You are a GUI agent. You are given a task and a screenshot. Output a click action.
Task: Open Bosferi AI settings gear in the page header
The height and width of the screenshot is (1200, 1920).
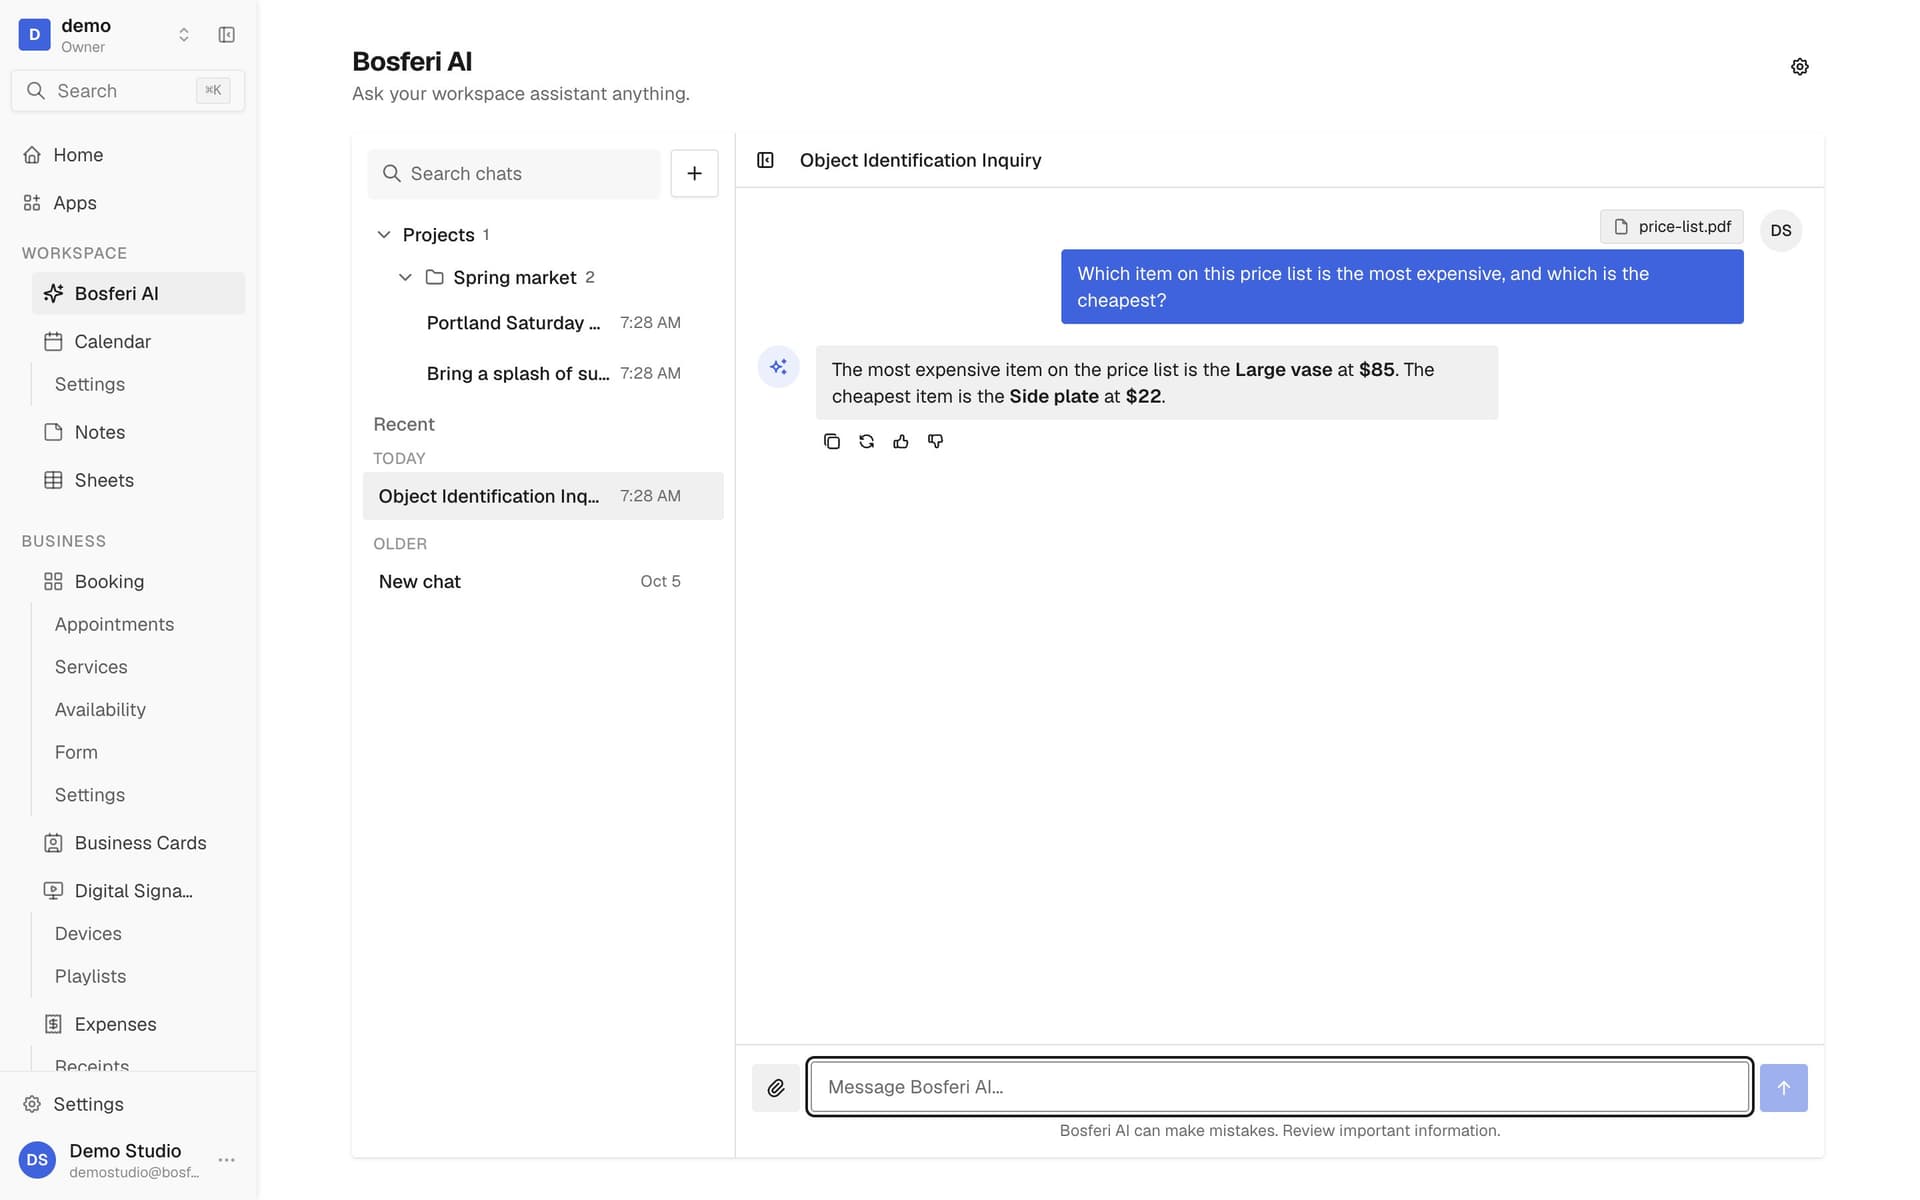(x=1799, y=67)
